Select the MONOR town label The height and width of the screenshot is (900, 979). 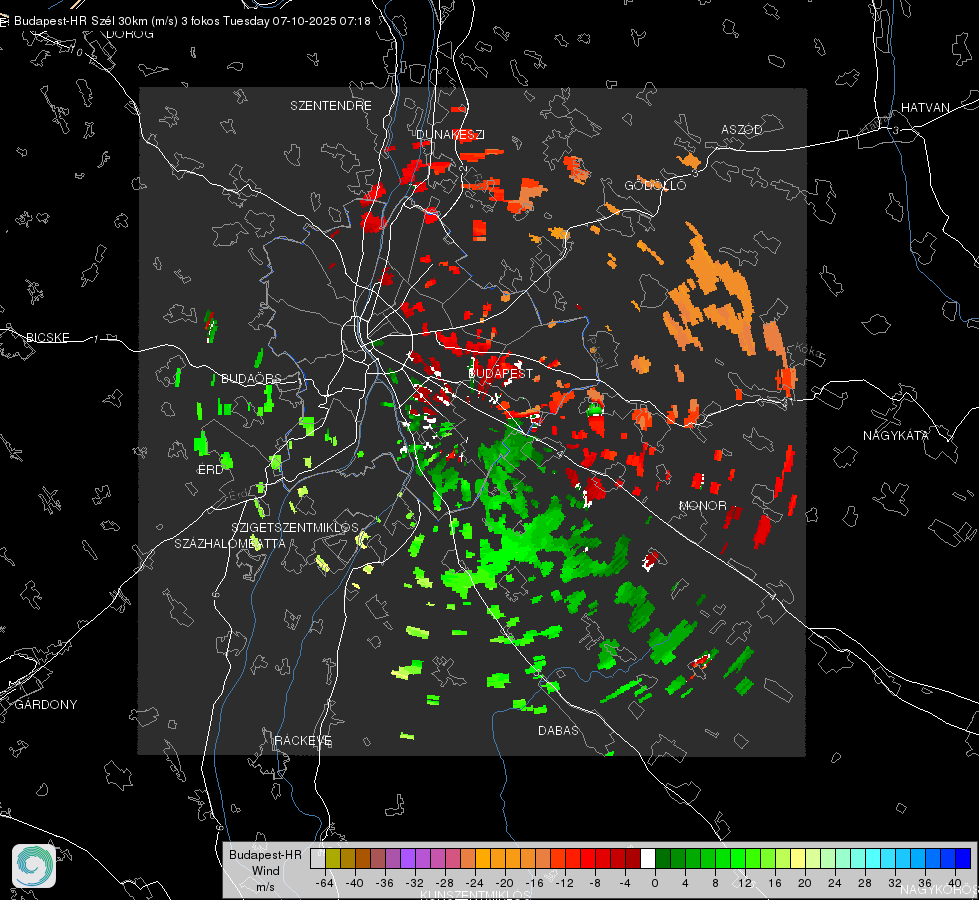702,505
